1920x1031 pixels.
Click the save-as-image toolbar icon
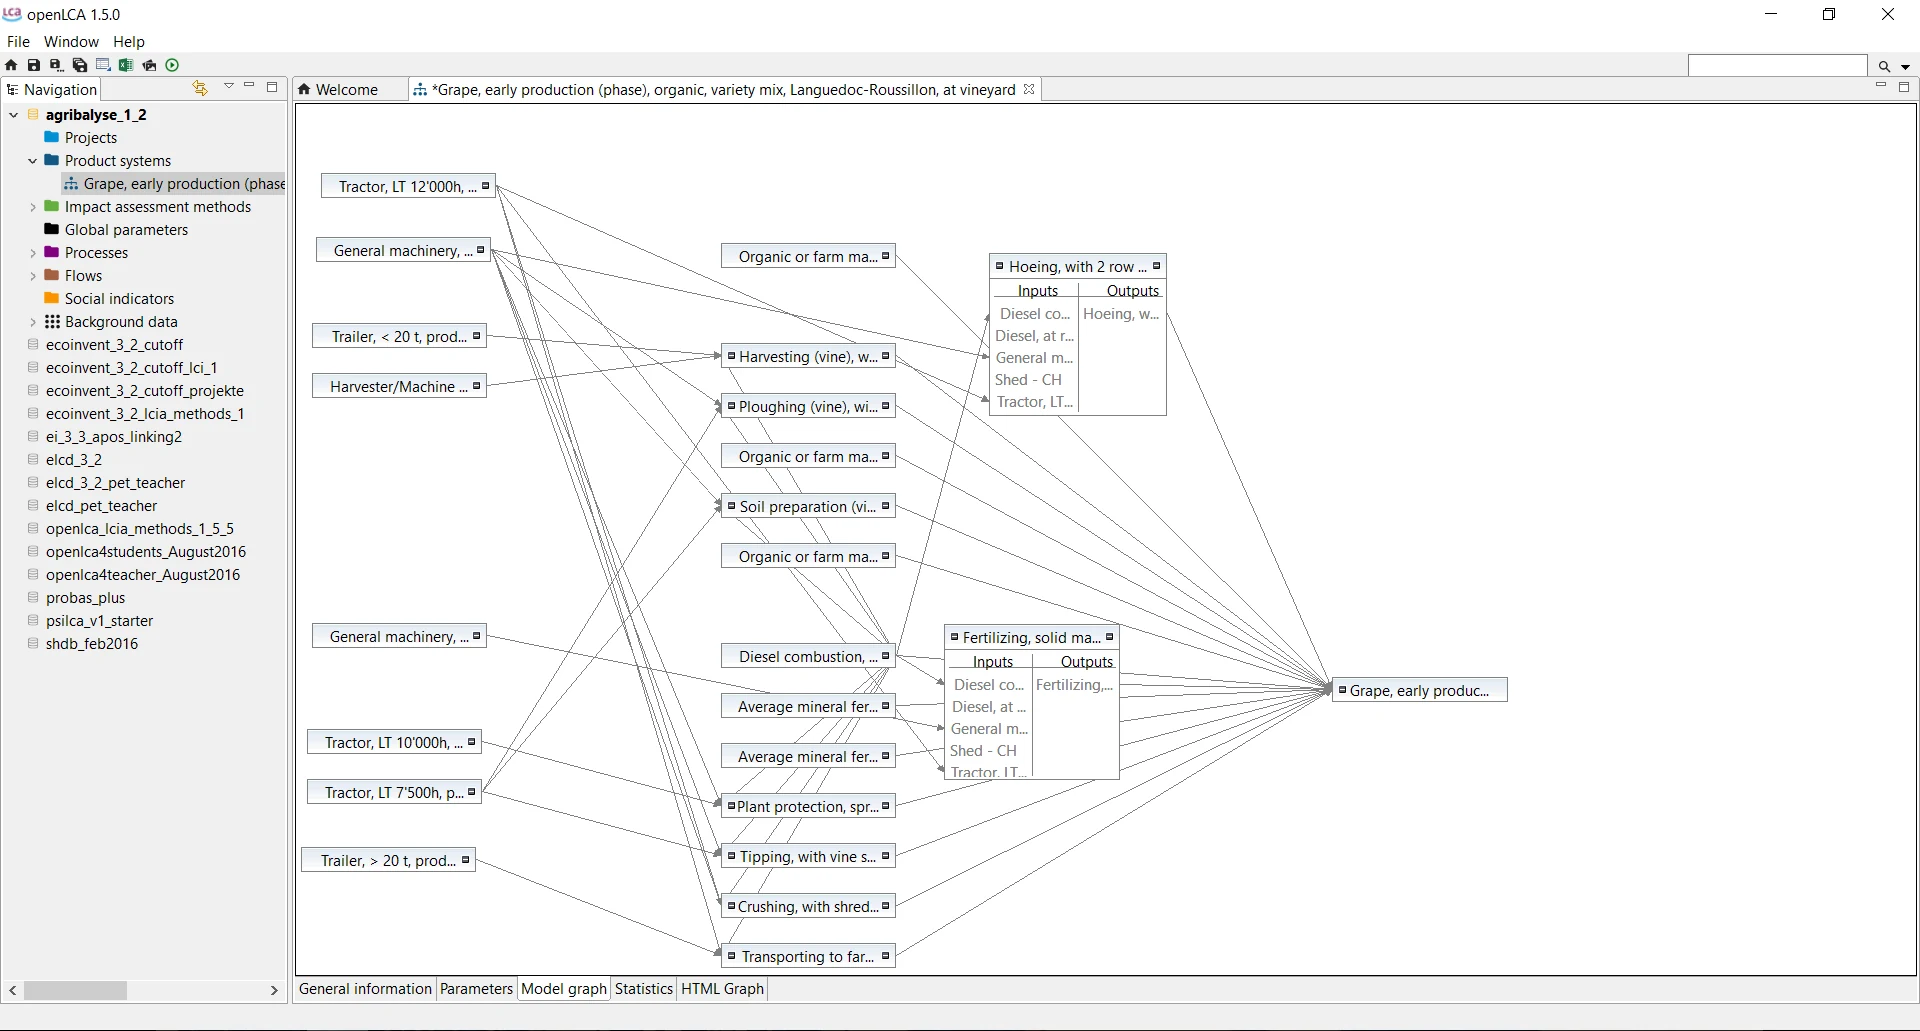149,65
